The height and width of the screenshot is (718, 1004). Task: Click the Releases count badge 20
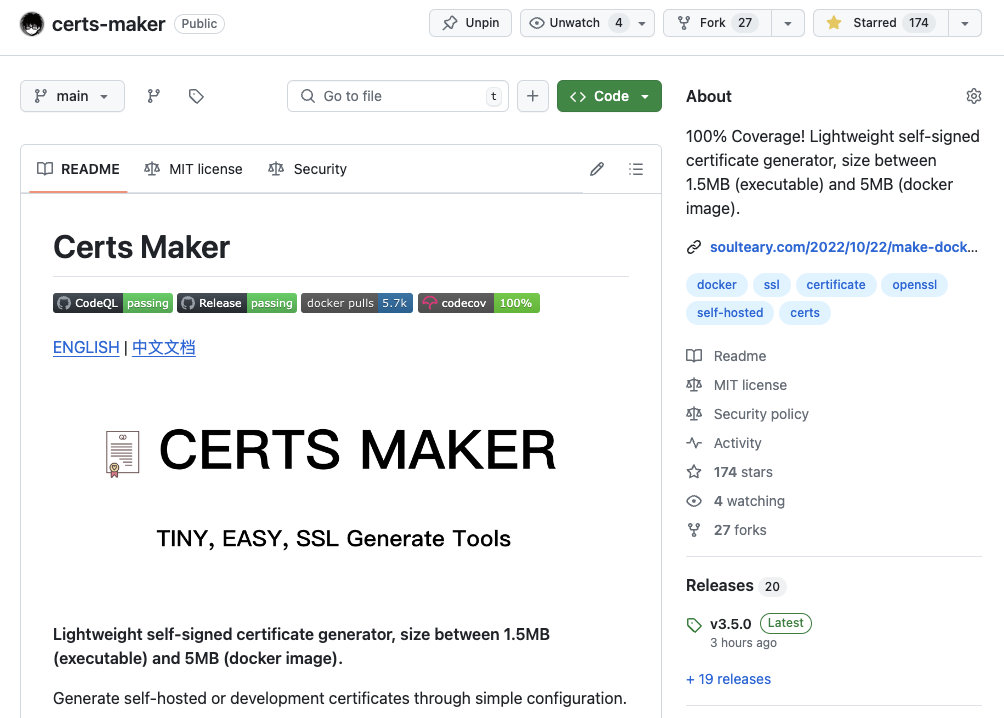tap(772, 587)
